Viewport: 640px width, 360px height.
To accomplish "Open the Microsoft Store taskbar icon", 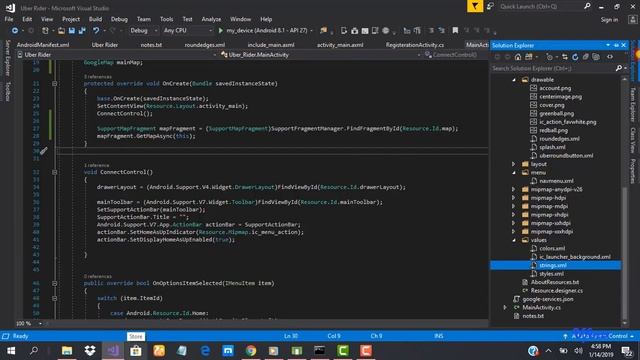I will click(x=136, y=351).
